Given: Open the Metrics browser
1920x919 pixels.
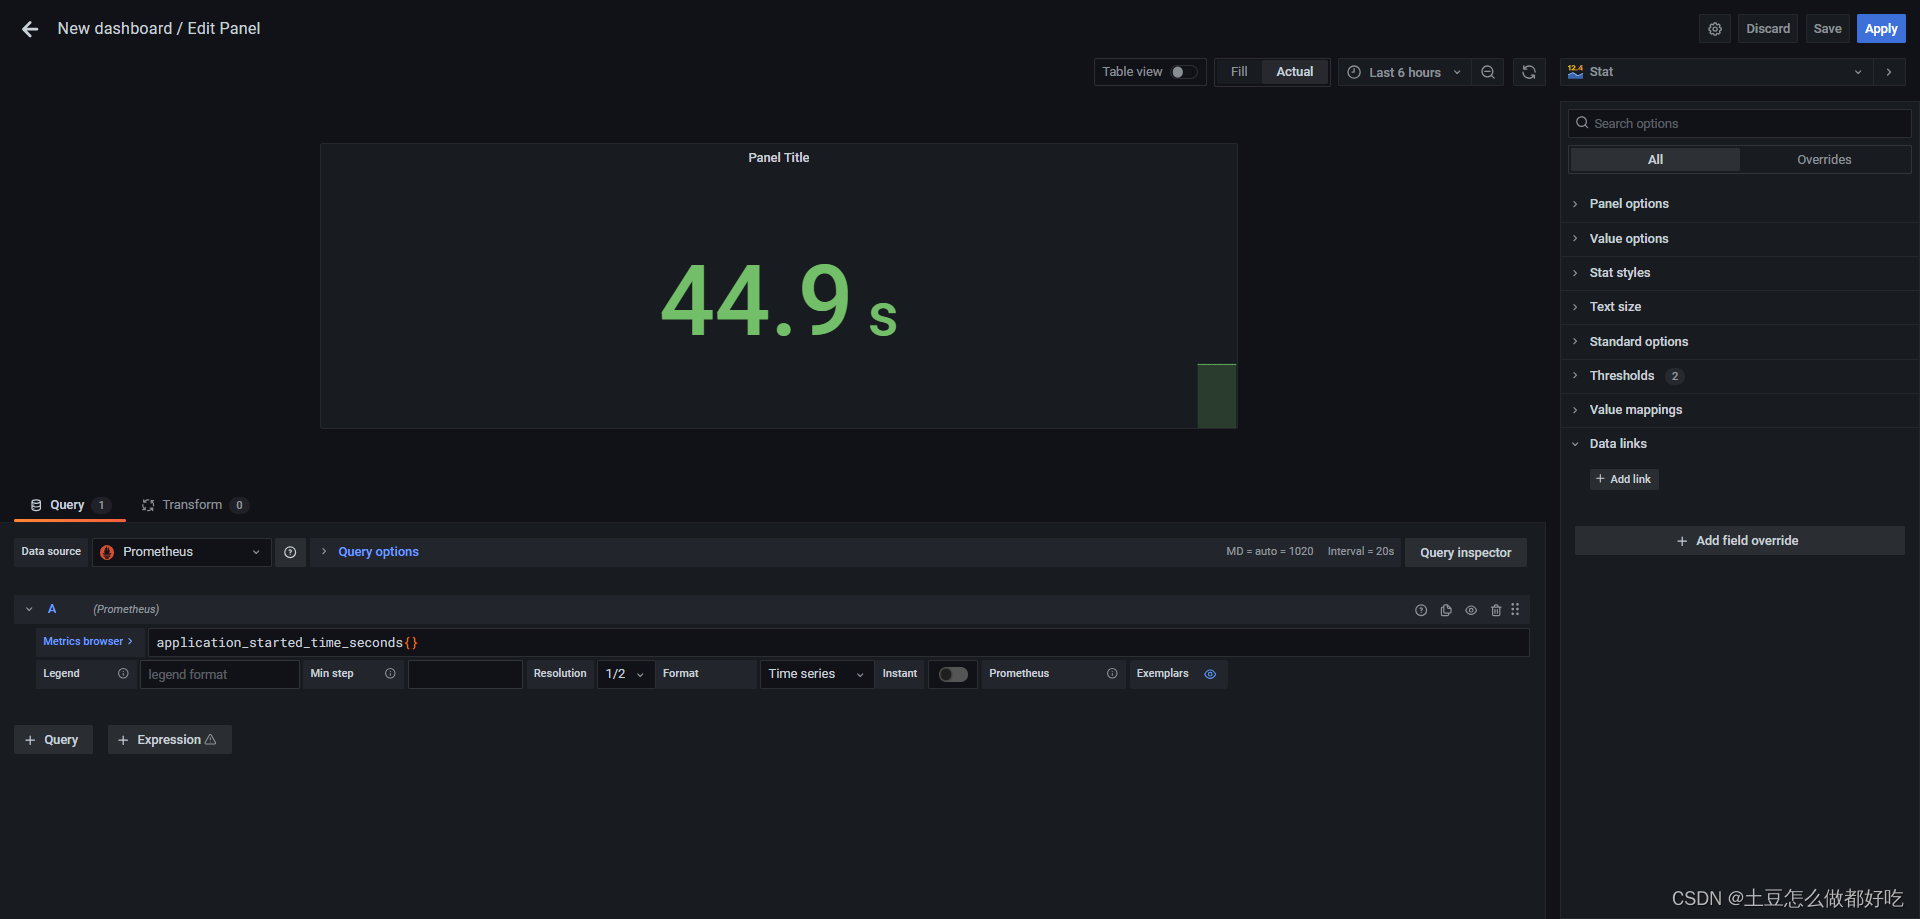Looking at the screenshot, I should pos(88,642).
